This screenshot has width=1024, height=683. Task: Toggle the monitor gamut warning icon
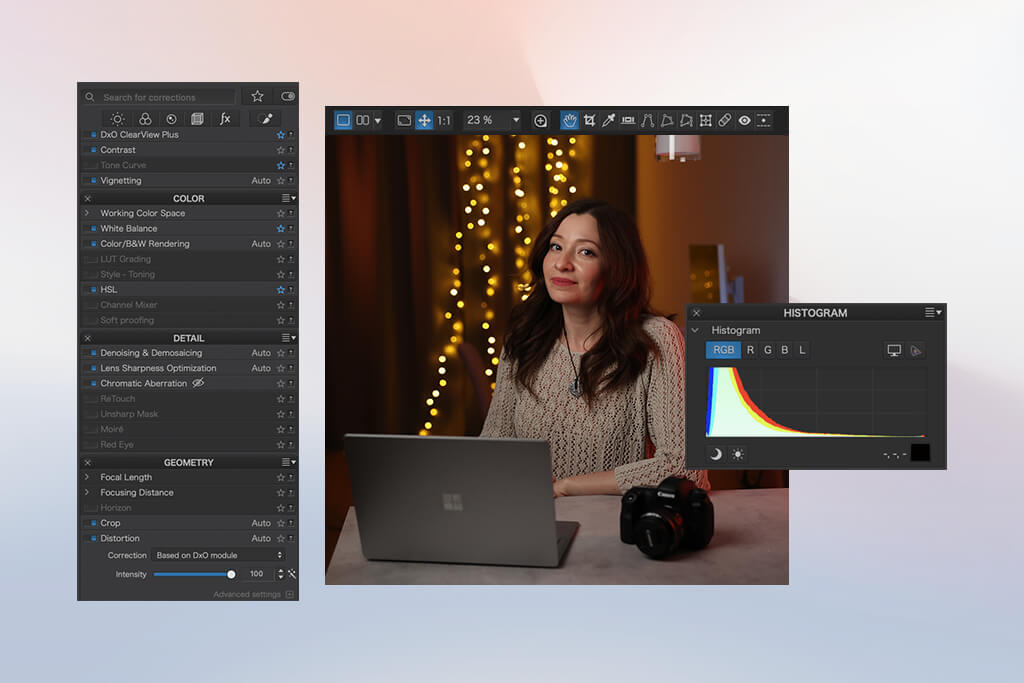pos(894,351)
